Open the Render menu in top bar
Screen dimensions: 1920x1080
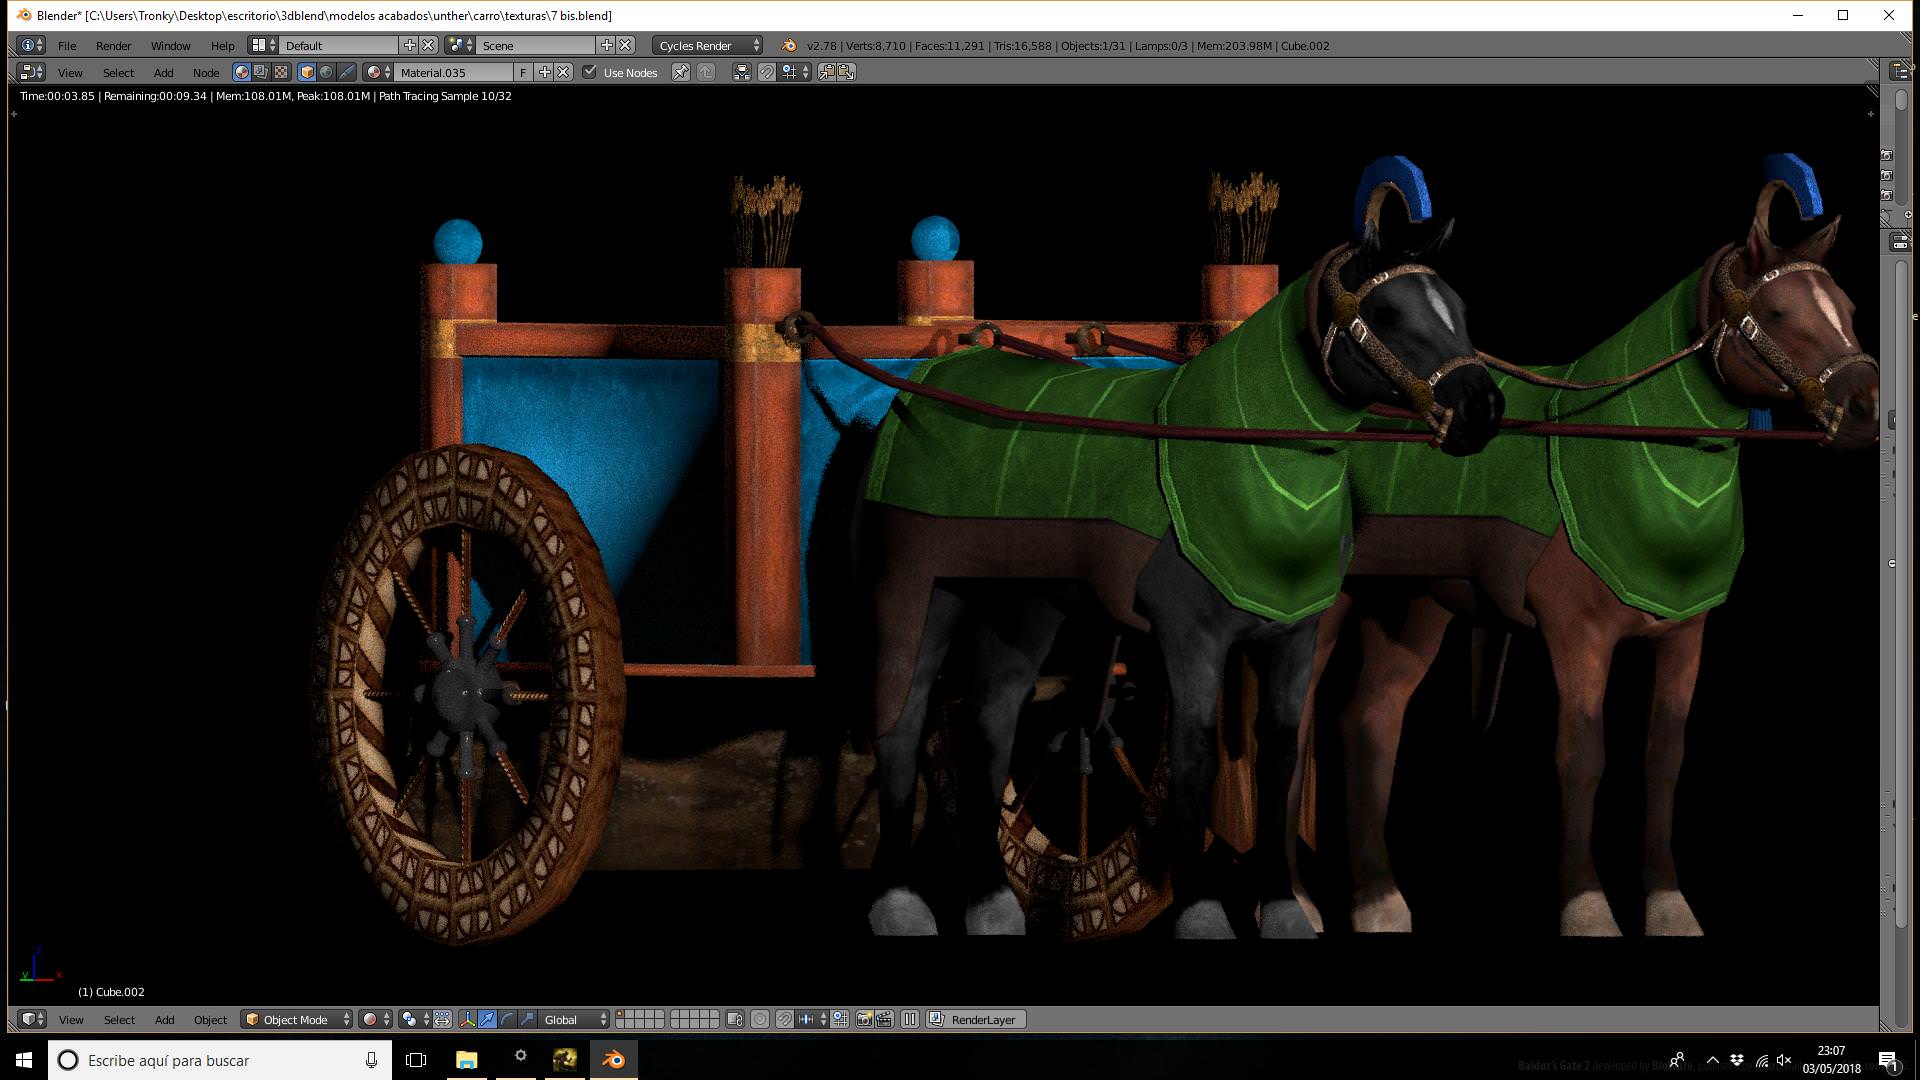113,45
